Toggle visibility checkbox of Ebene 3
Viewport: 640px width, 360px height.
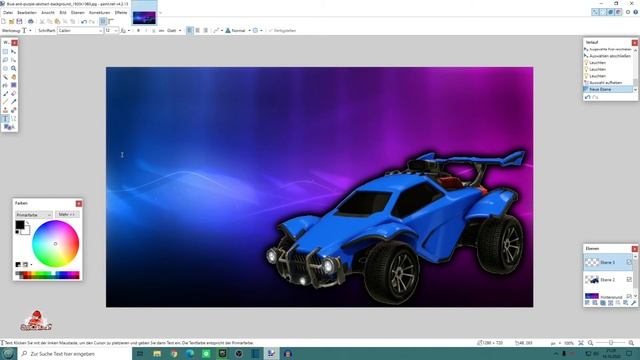pos(629,262)
